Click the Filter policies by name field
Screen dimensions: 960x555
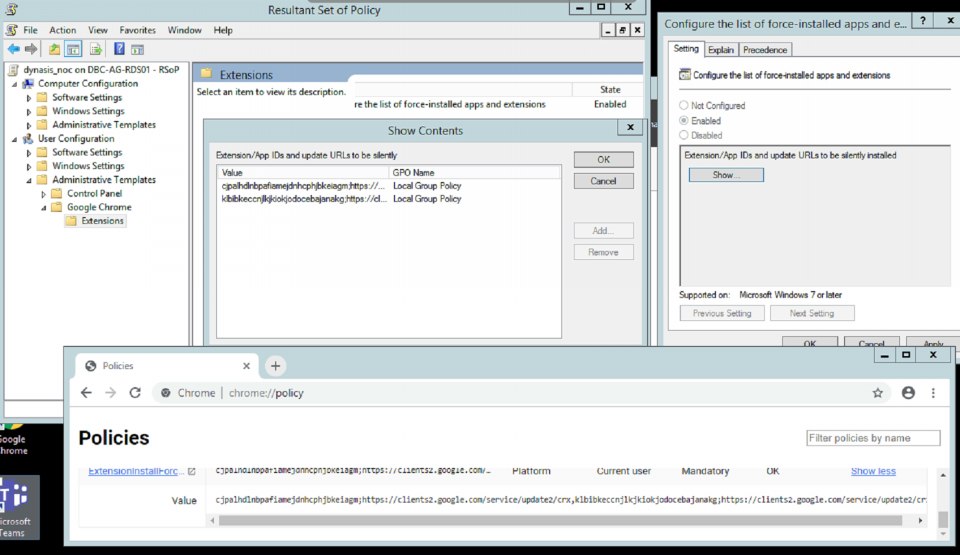[x=873, y=438]
